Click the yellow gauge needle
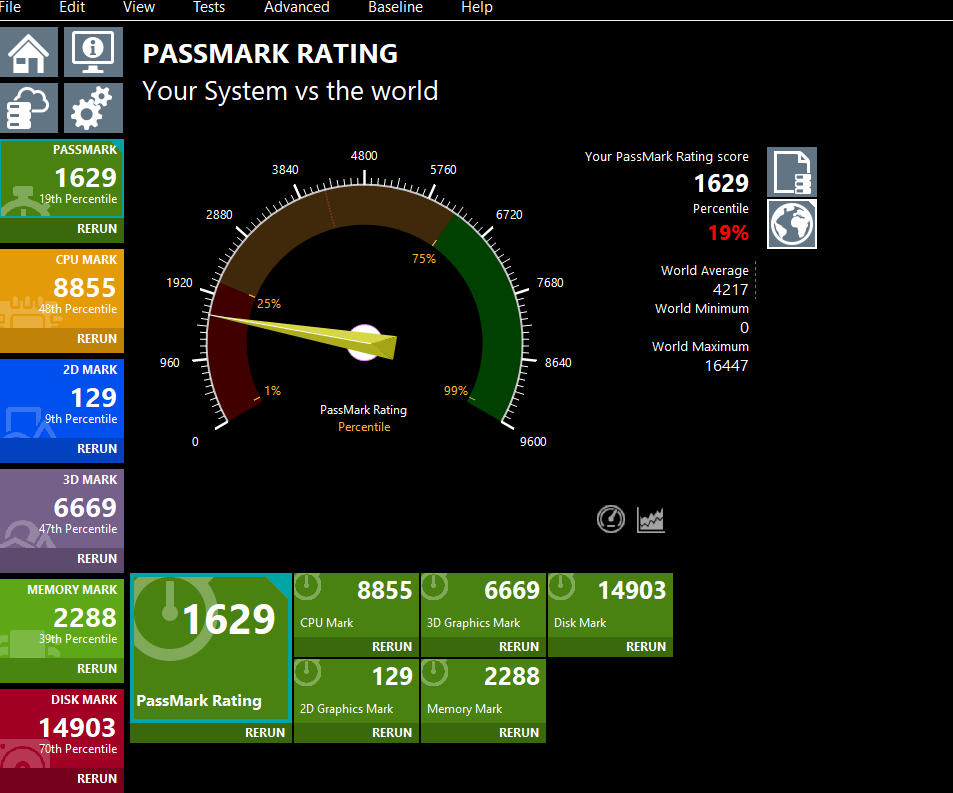Viewport: 953px width, 793px height. tap(304, 333)
